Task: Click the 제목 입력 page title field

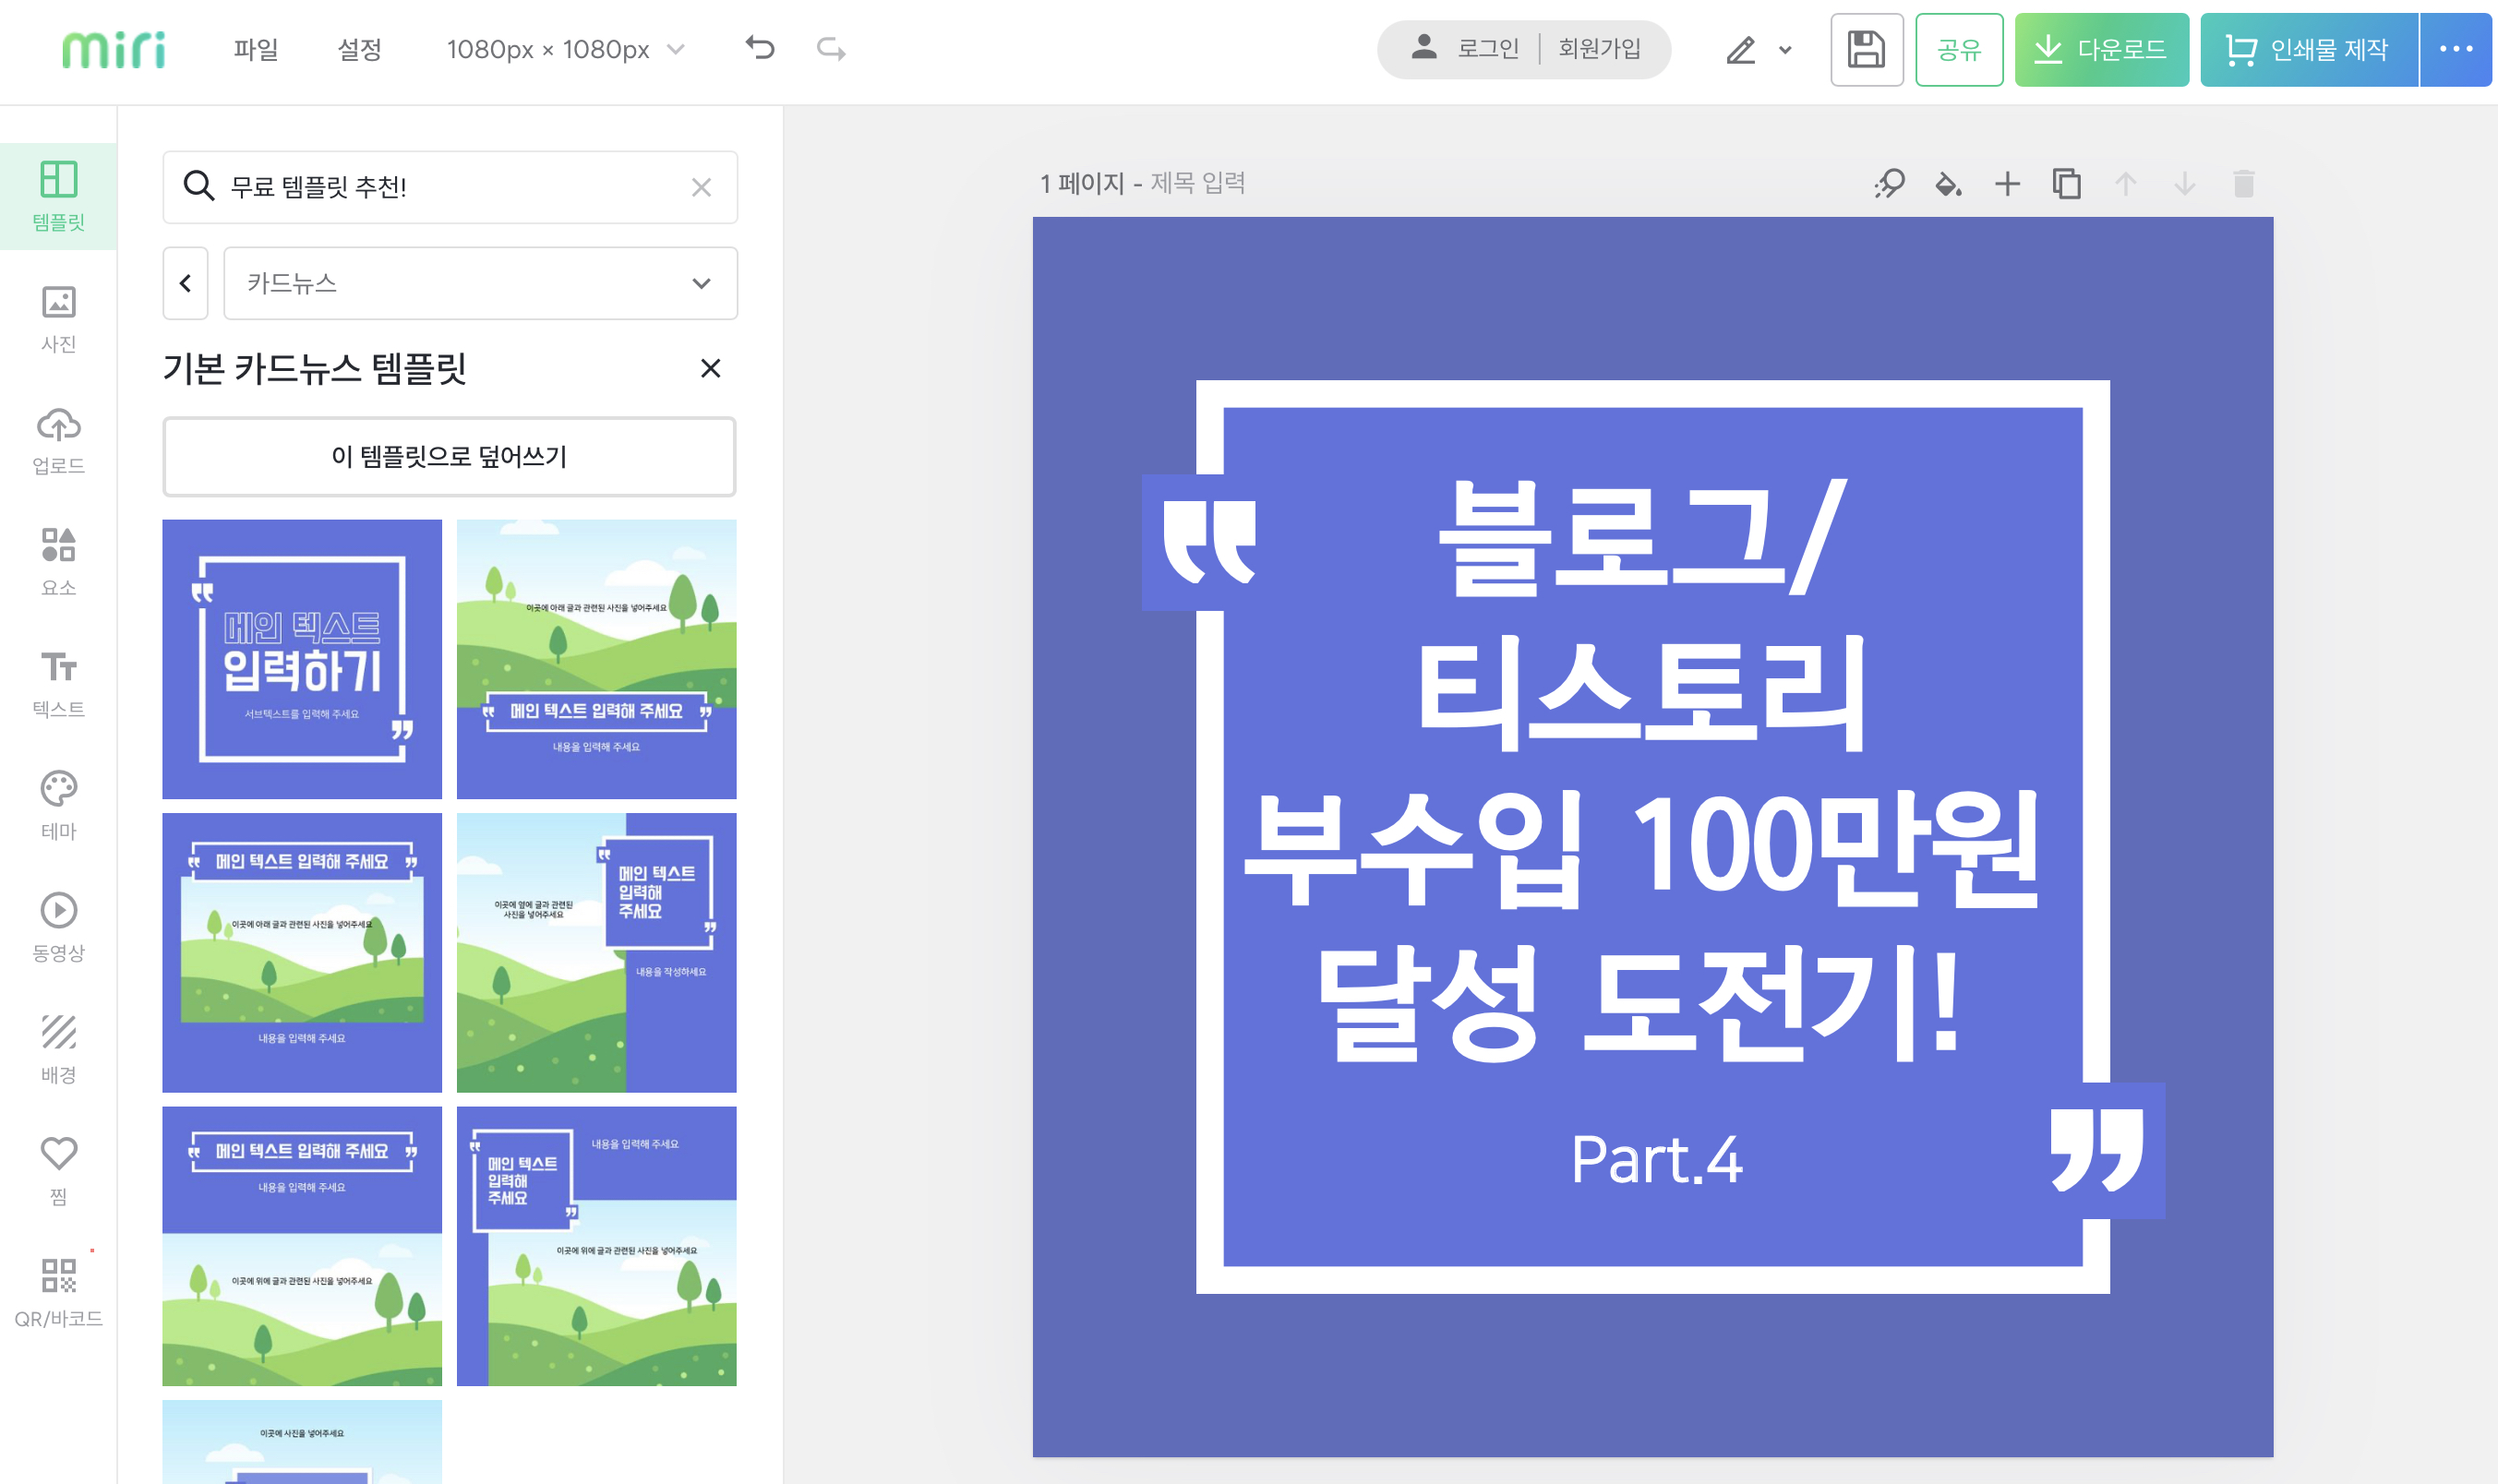Action: [1197, 183]
